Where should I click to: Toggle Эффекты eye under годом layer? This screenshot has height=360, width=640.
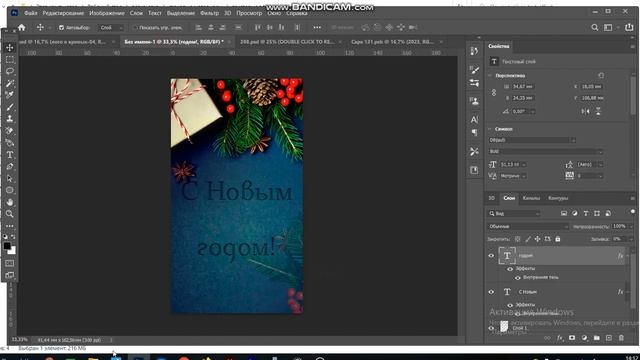point(510,269)
